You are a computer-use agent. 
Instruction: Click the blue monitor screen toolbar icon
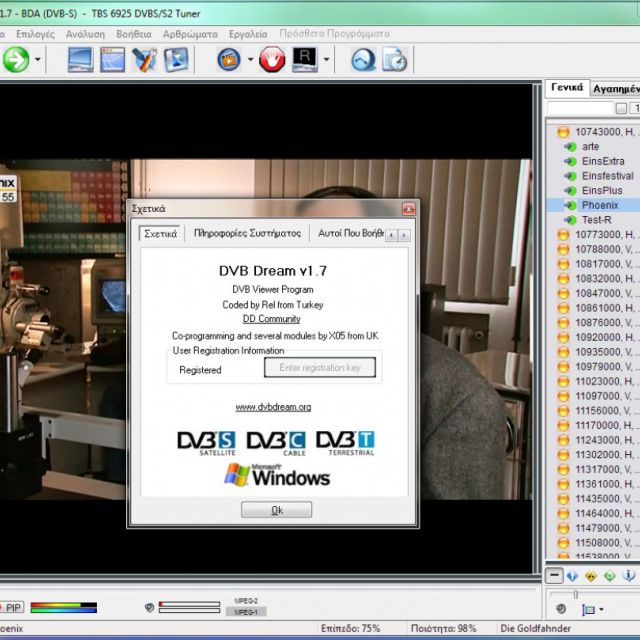pyautogui.click(x=80, y=60)
